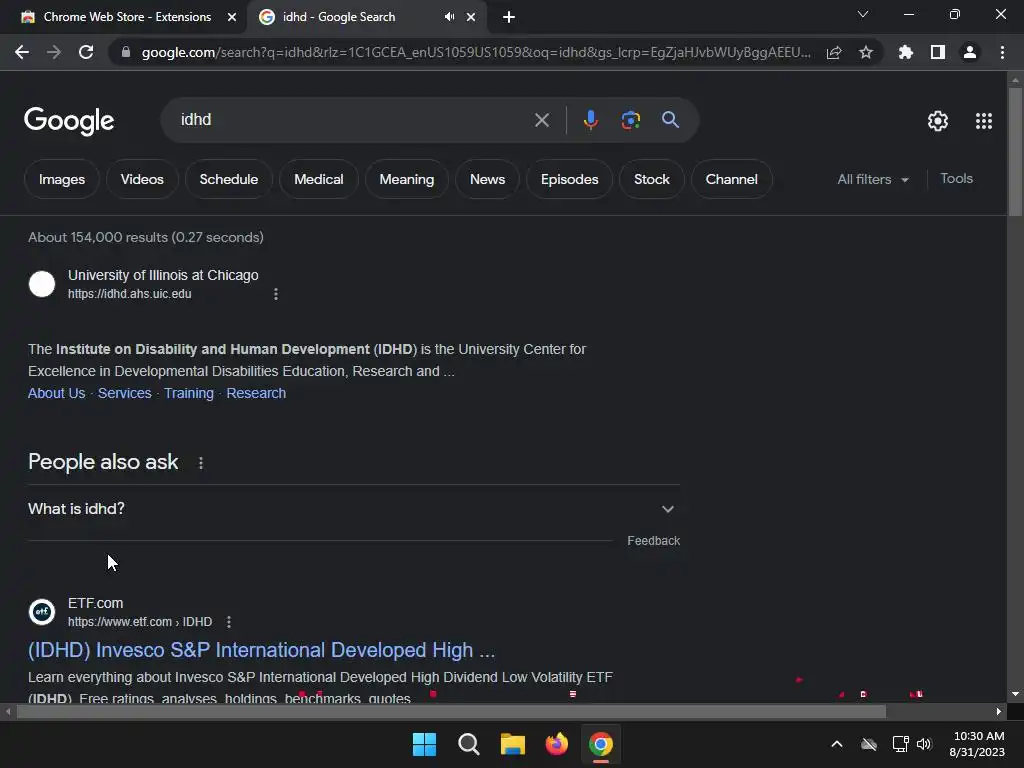Open the Research sitelink

point(256,393)
